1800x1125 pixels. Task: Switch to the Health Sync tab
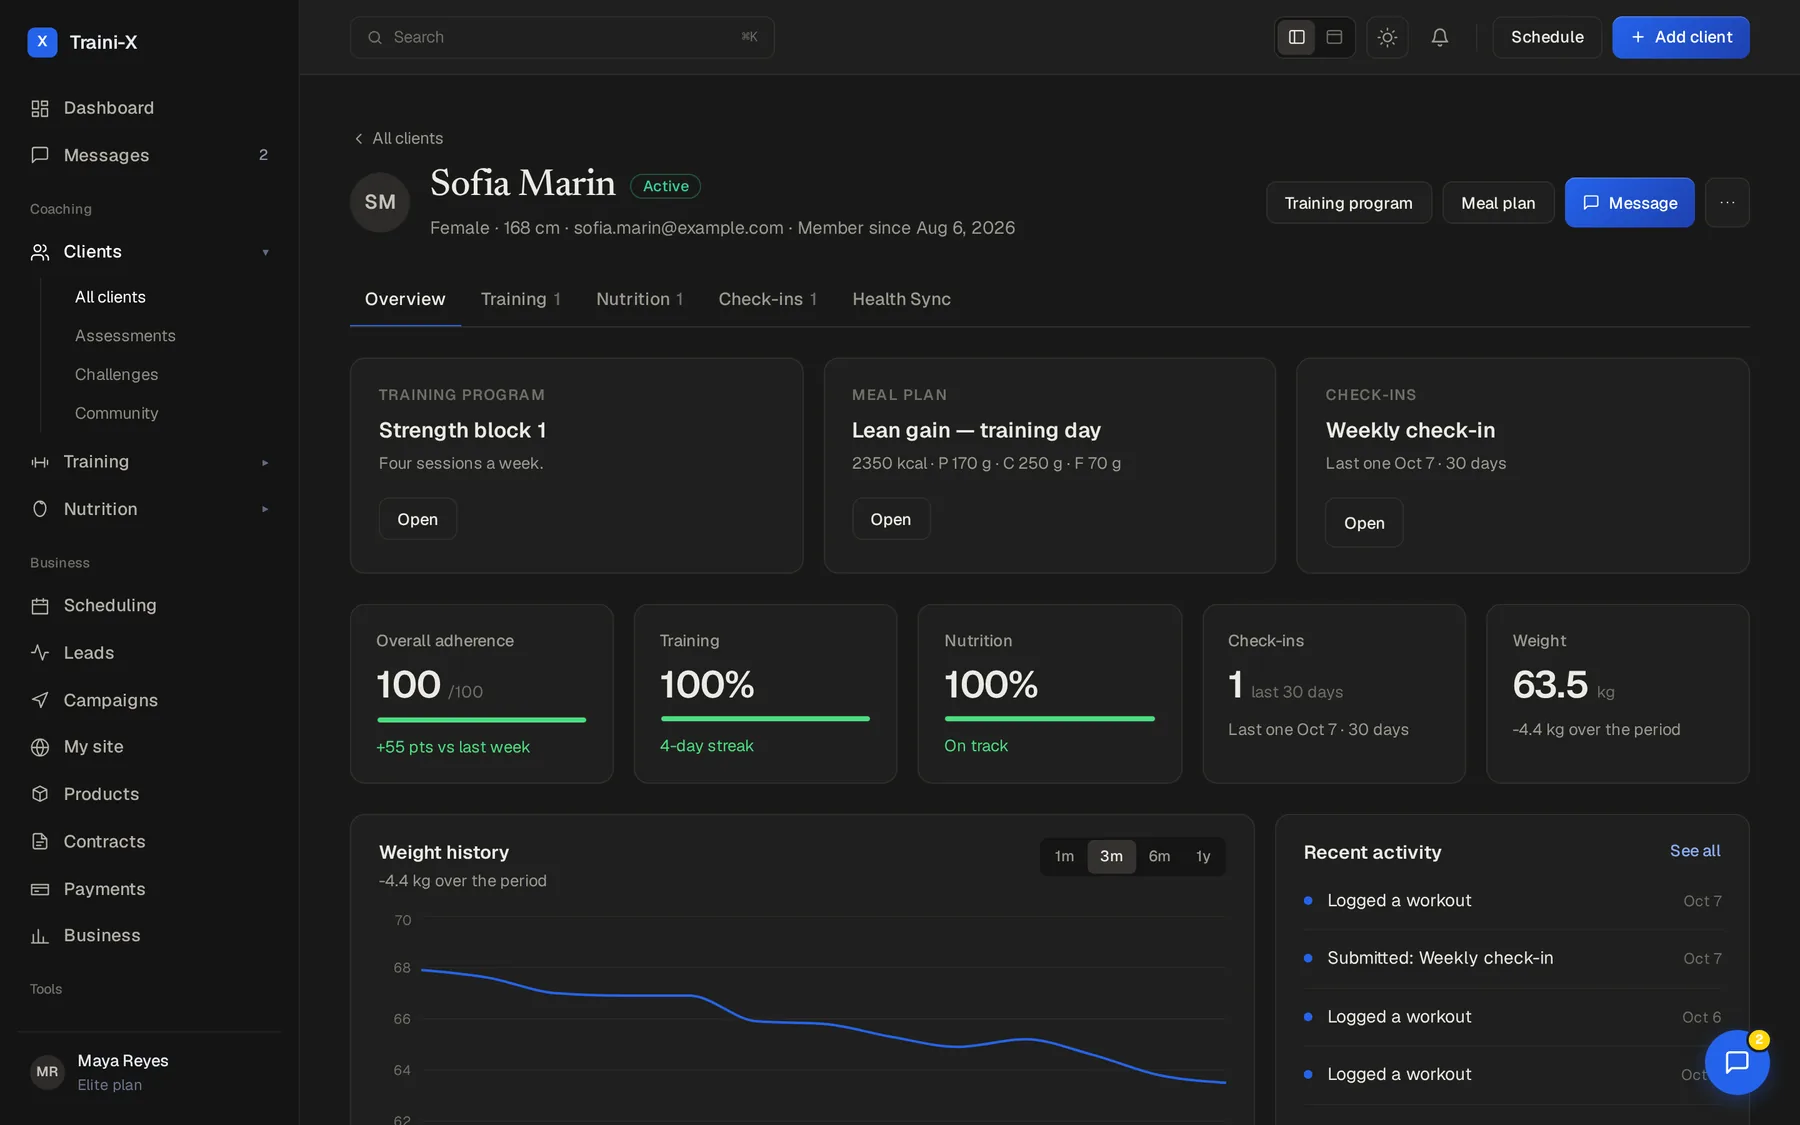pyautogui.click(x=901, y=299)
